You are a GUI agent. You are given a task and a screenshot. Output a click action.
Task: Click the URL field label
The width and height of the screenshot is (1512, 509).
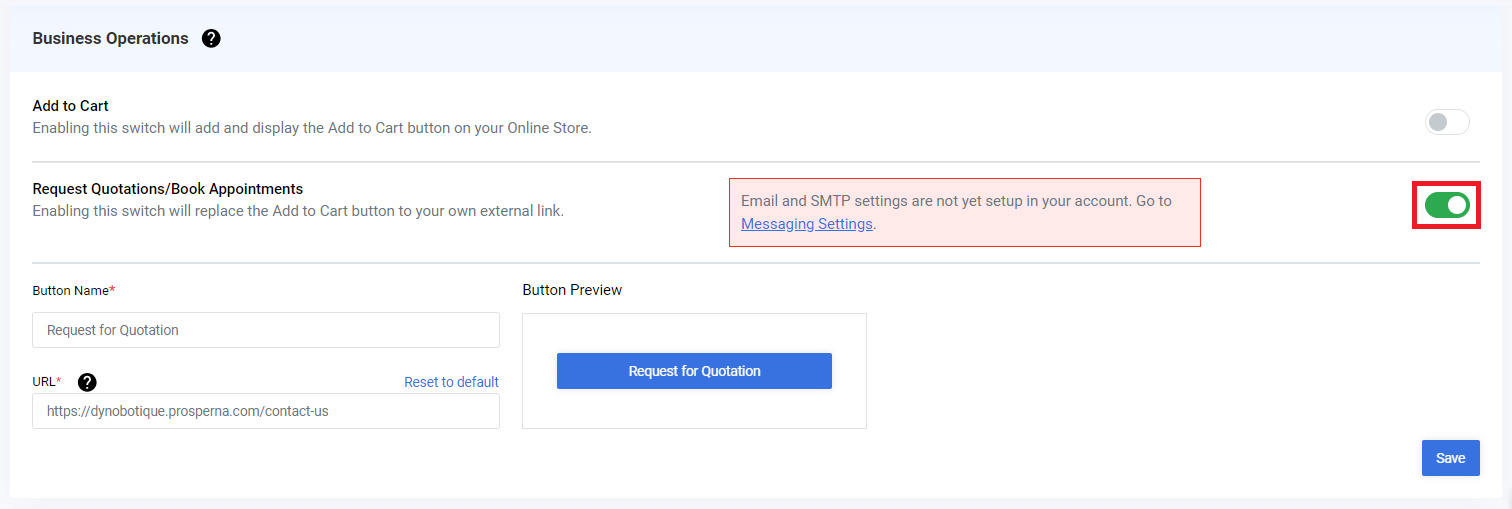[47, 382]
